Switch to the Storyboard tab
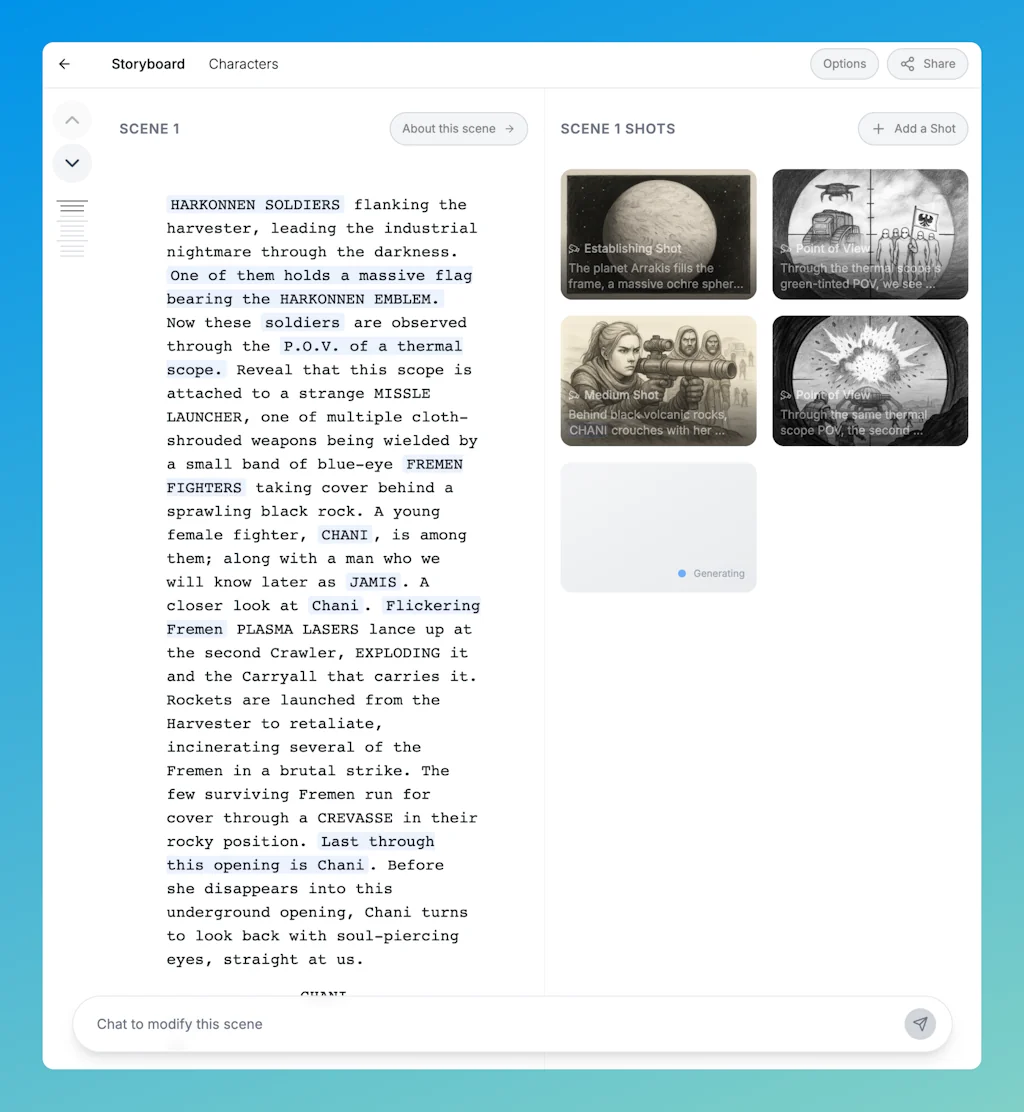Screen dimensions: 1024x1112 pos(148,64)
